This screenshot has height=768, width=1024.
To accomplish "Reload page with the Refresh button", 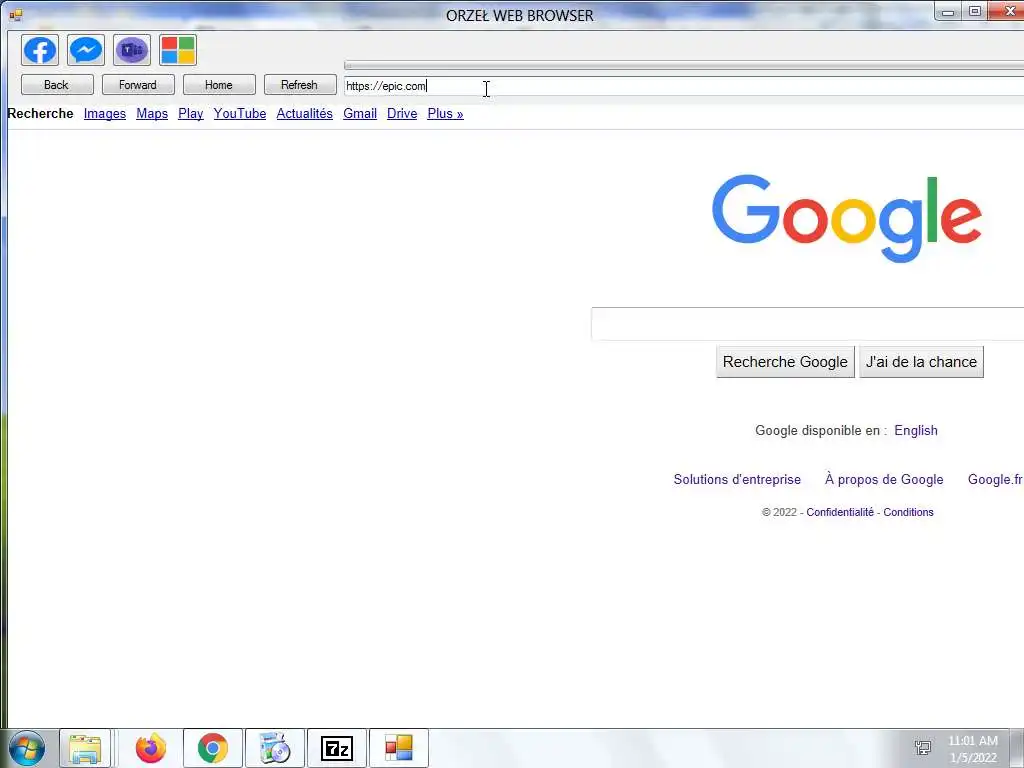I will (x=300, y=85).
